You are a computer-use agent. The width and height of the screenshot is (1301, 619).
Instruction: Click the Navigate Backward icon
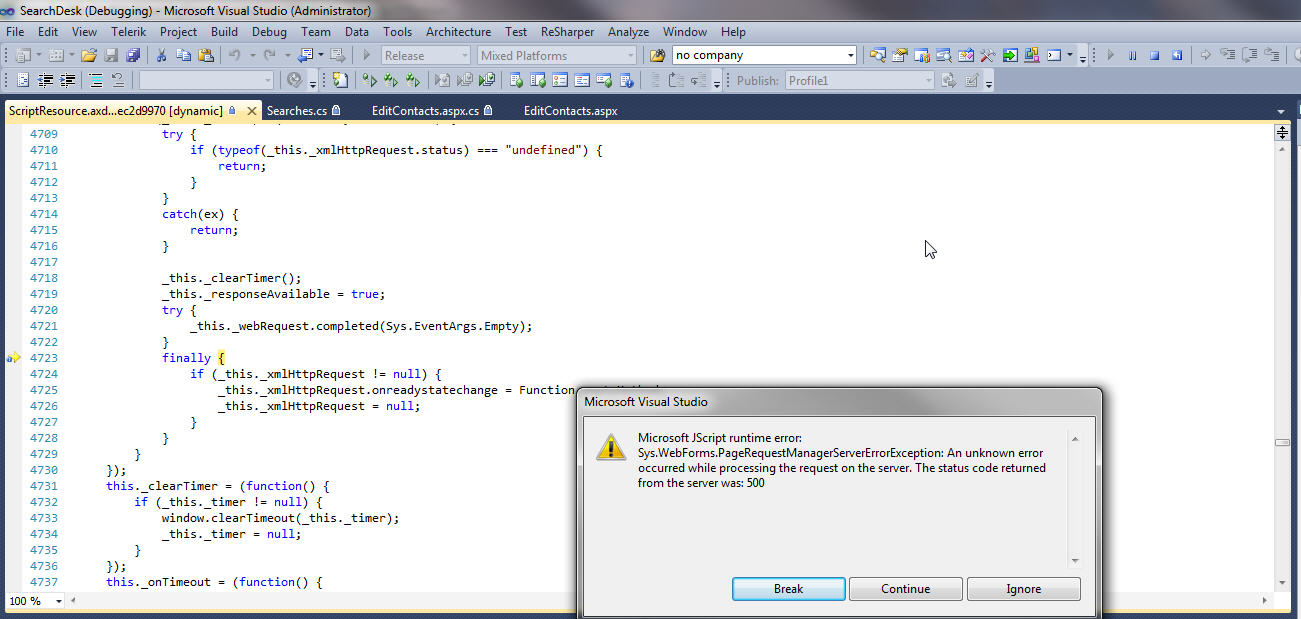point(304,56)
